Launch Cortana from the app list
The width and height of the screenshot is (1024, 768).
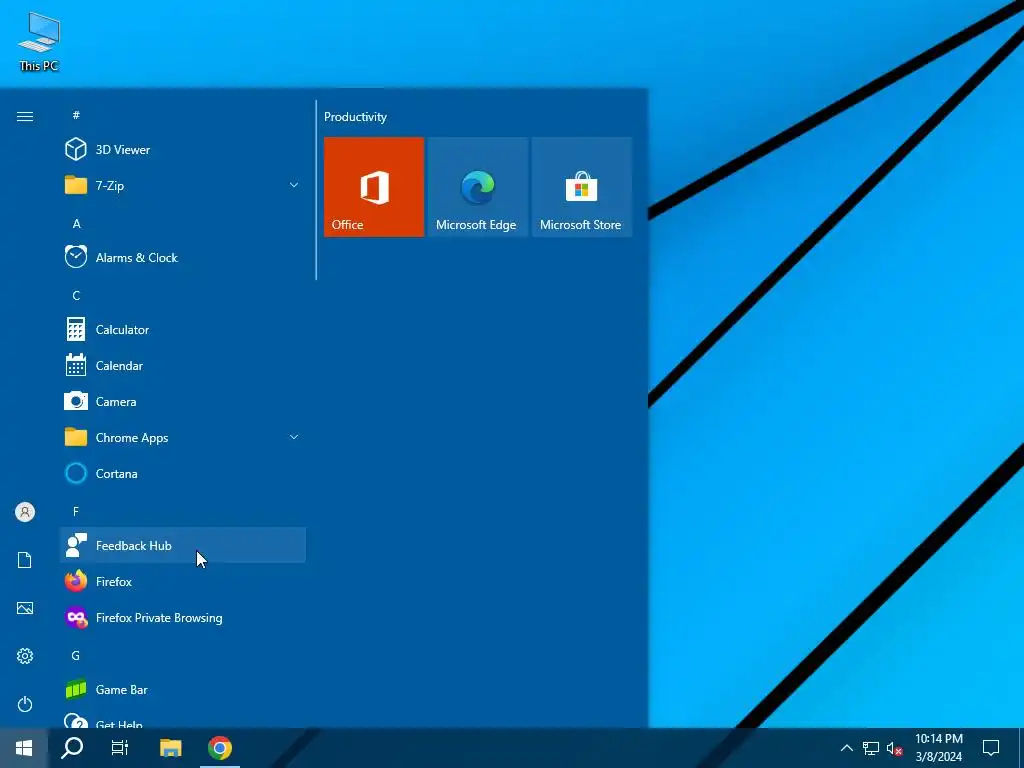coord(183,473)
